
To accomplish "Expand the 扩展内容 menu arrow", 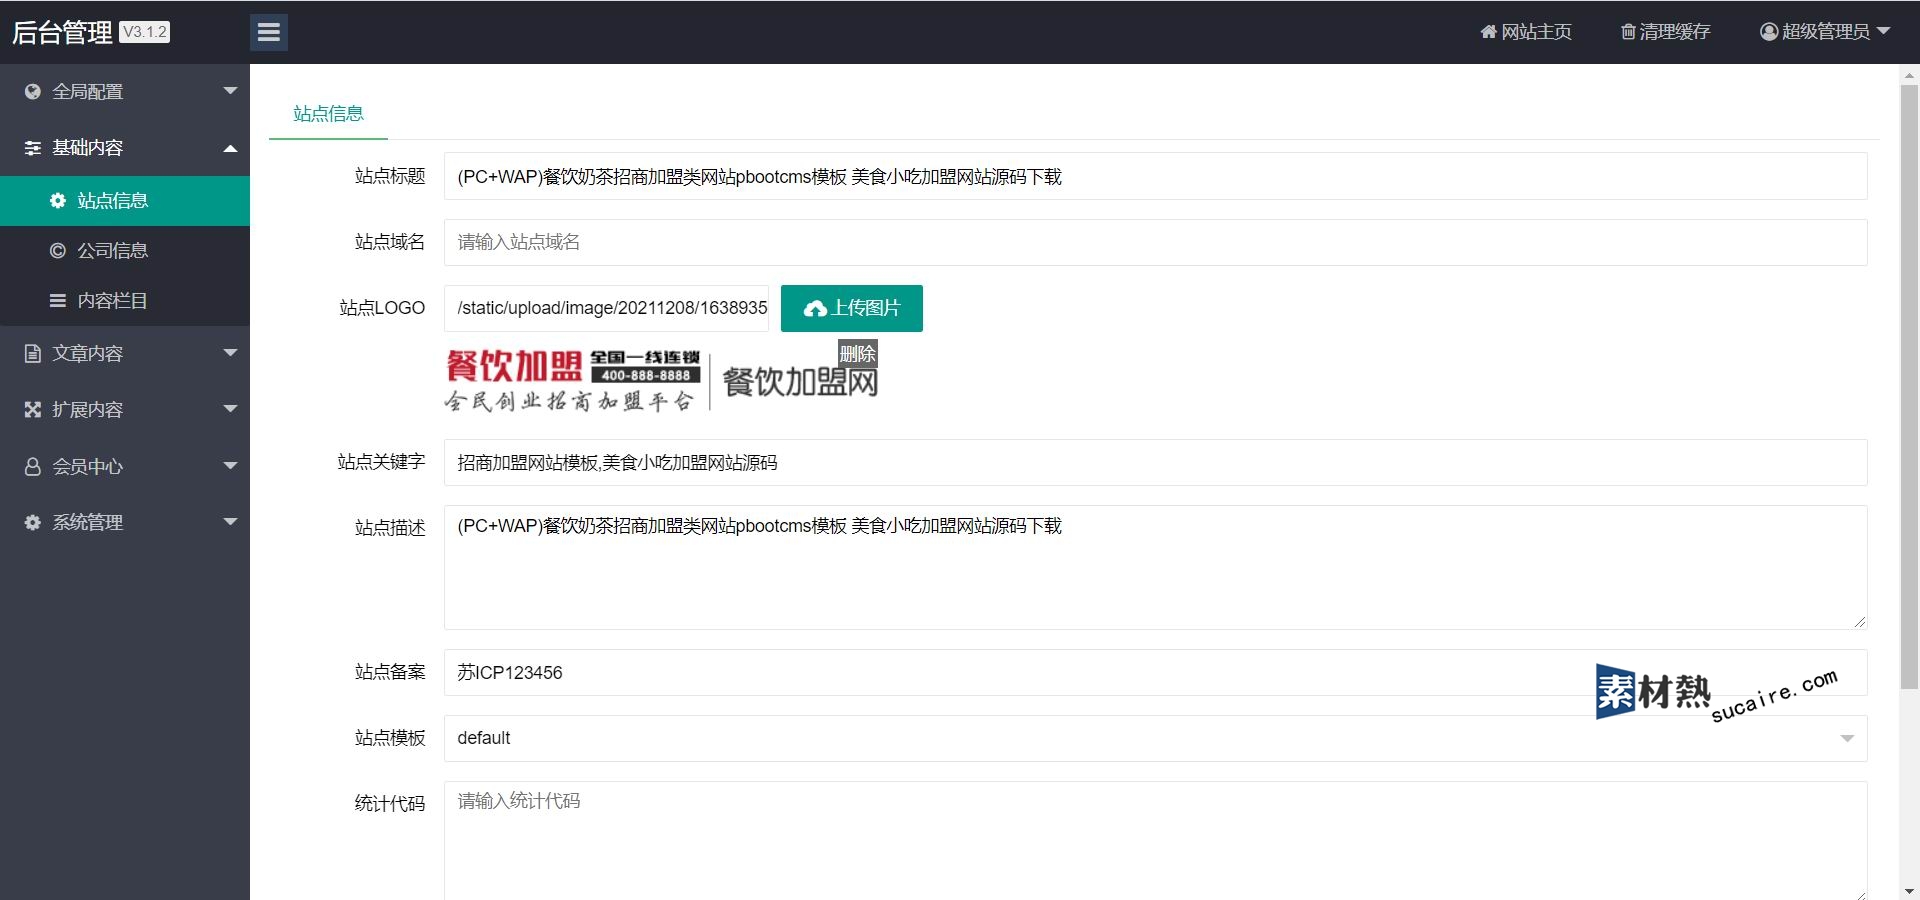I will tap(230, 409).
